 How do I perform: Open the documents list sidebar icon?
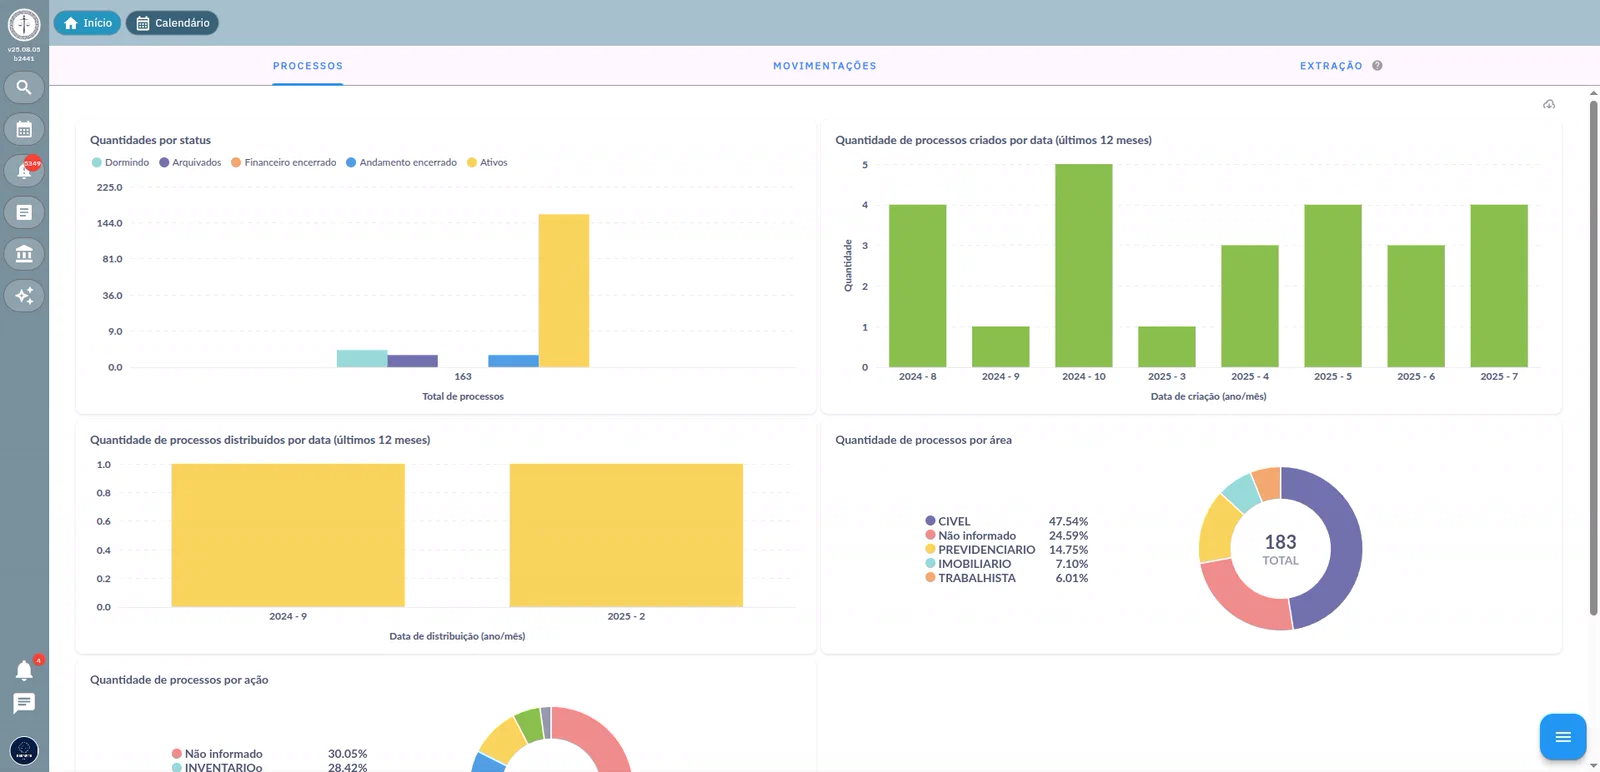[x=24, y=212]
